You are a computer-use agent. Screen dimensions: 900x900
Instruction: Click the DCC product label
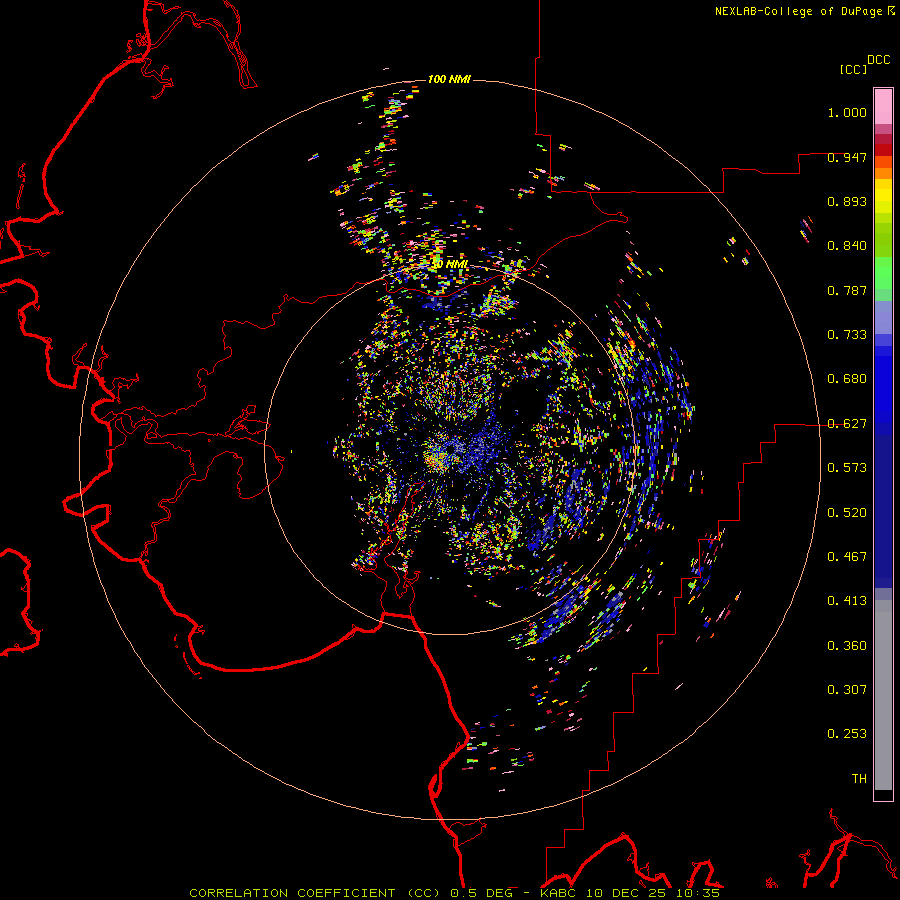pyautogui.click(x=879, y=60)
